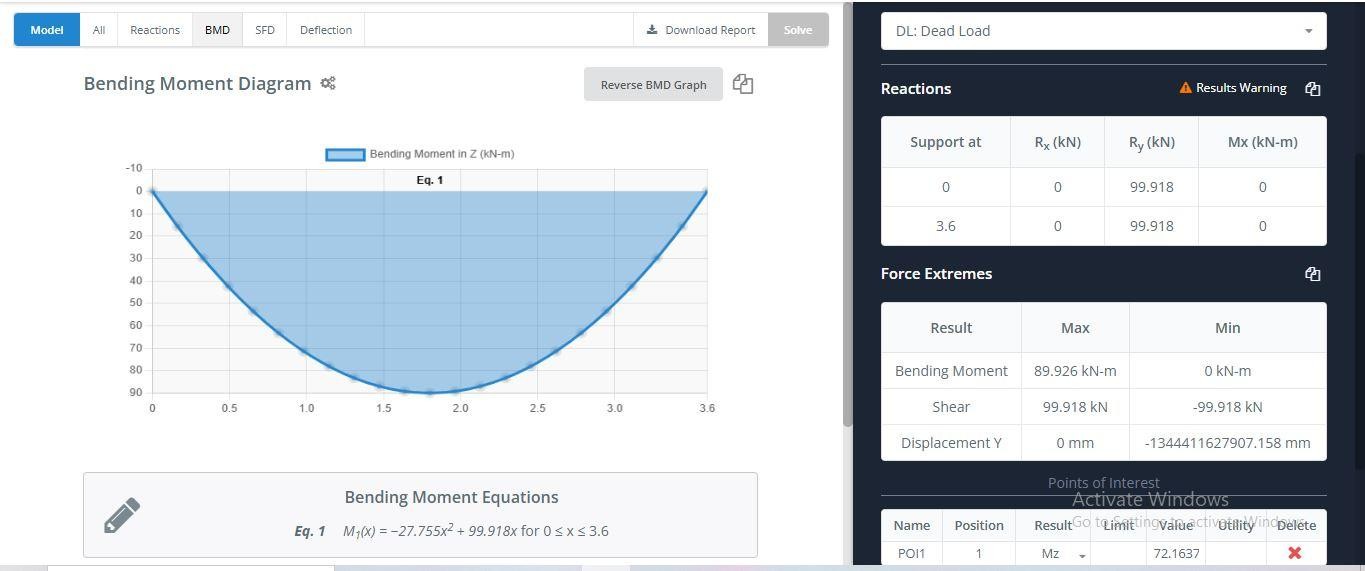Click Ry value for support at 3.6
The height and width of the screenshot is (571, 1365).
coord(1151,226)
